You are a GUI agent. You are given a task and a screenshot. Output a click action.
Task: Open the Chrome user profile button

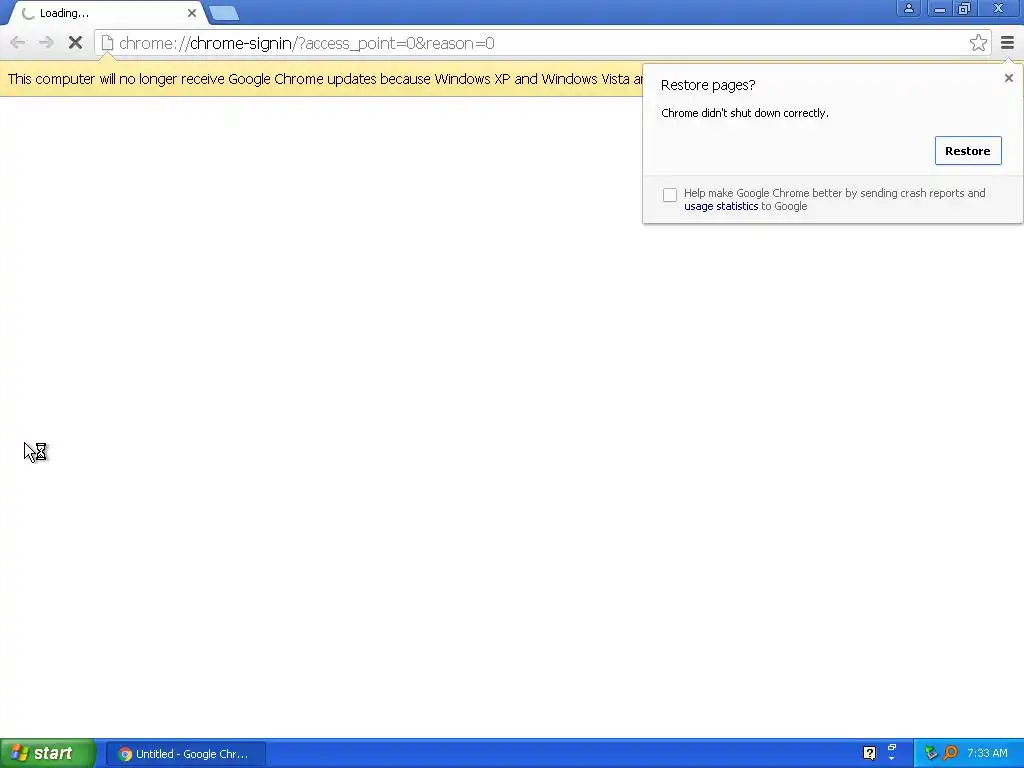pyautogui.click(x=908, y=8)
